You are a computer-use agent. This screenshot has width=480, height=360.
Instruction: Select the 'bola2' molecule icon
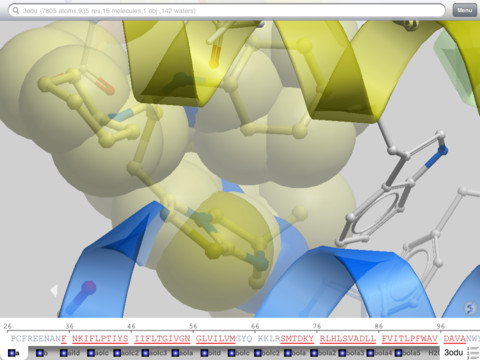[x=314, y=353]
